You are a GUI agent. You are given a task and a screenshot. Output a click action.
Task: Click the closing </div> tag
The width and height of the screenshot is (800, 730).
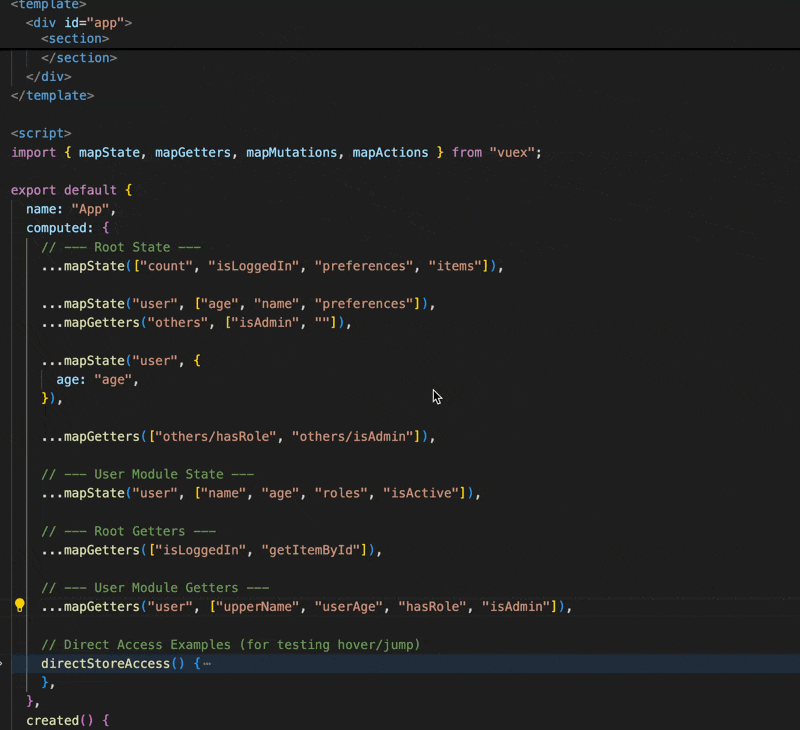(x=48, y=77)
